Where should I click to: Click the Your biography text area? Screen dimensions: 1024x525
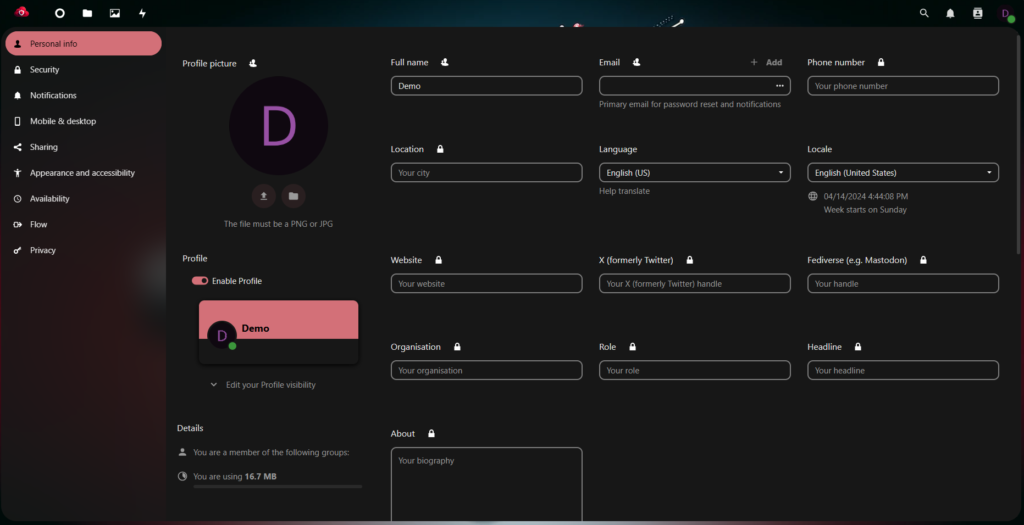coord(487,485)
